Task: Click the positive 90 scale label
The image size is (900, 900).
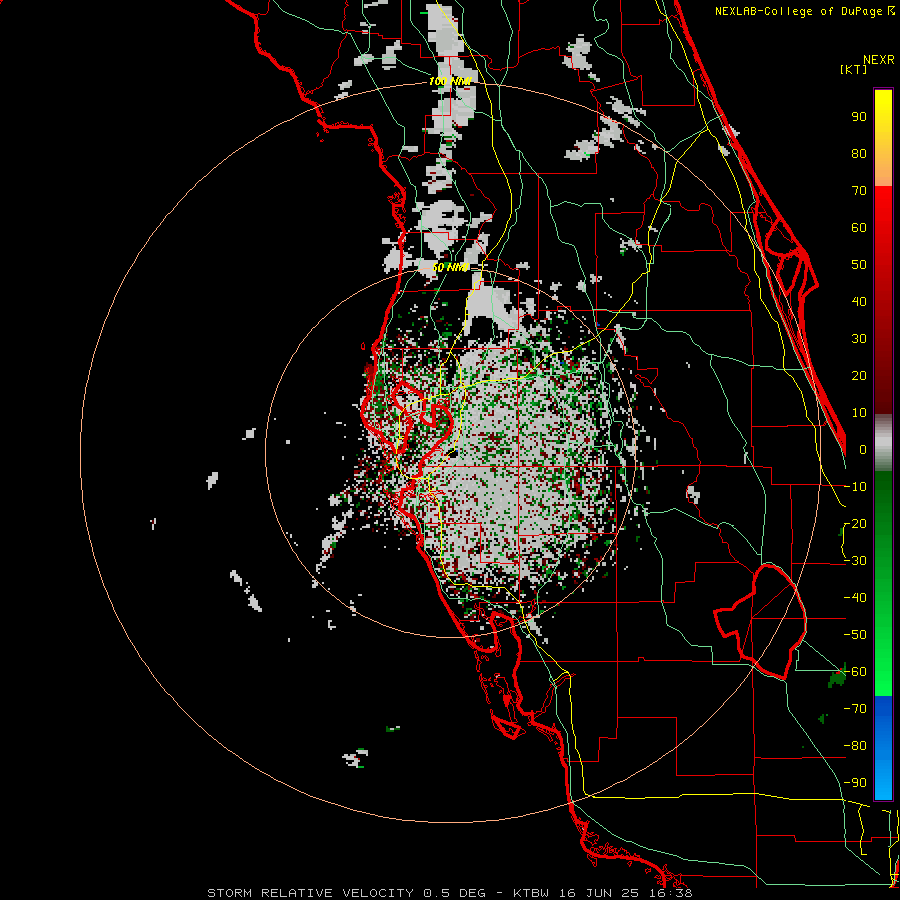Action: tap(859, 117)
